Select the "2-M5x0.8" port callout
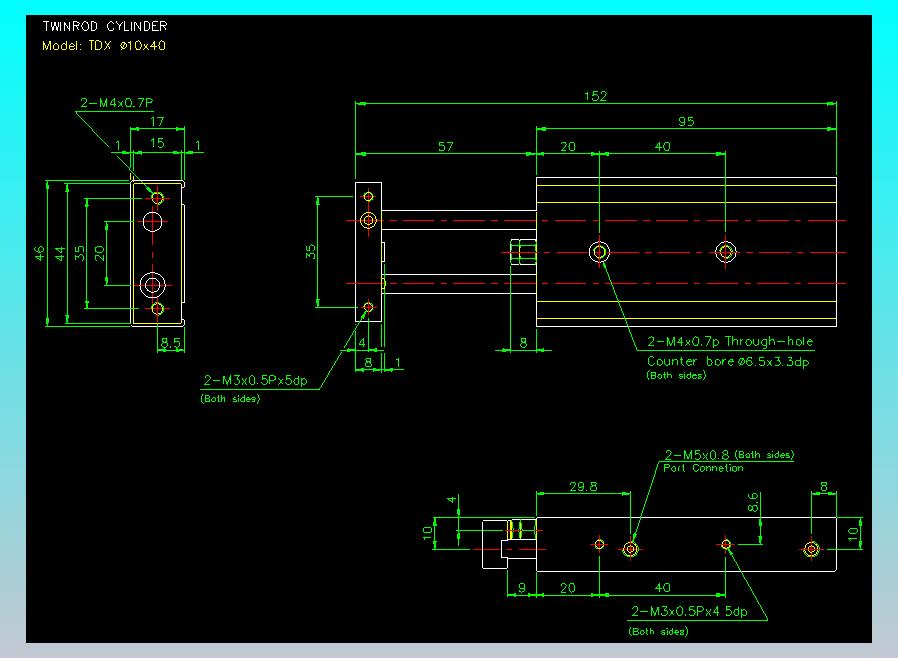Viewport: 898px width, 658px height. point(696,455)
